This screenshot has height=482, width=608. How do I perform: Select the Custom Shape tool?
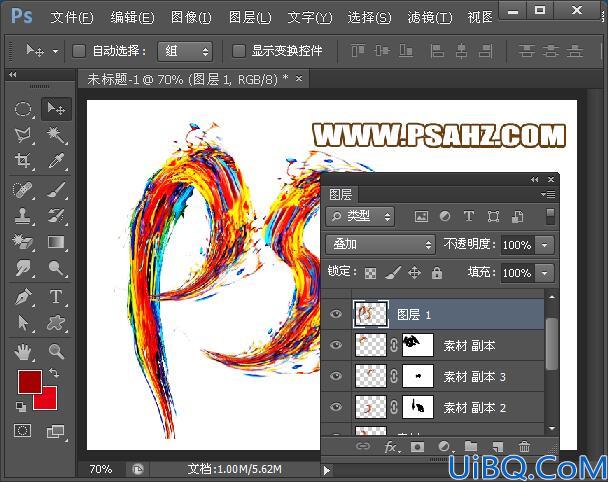tap(56, 323)
